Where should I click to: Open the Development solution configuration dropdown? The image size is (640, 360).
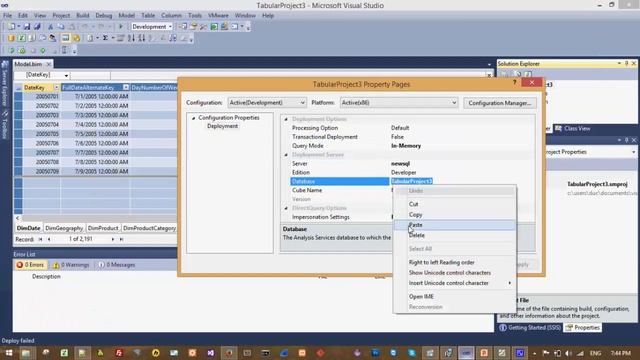[170, 27]
